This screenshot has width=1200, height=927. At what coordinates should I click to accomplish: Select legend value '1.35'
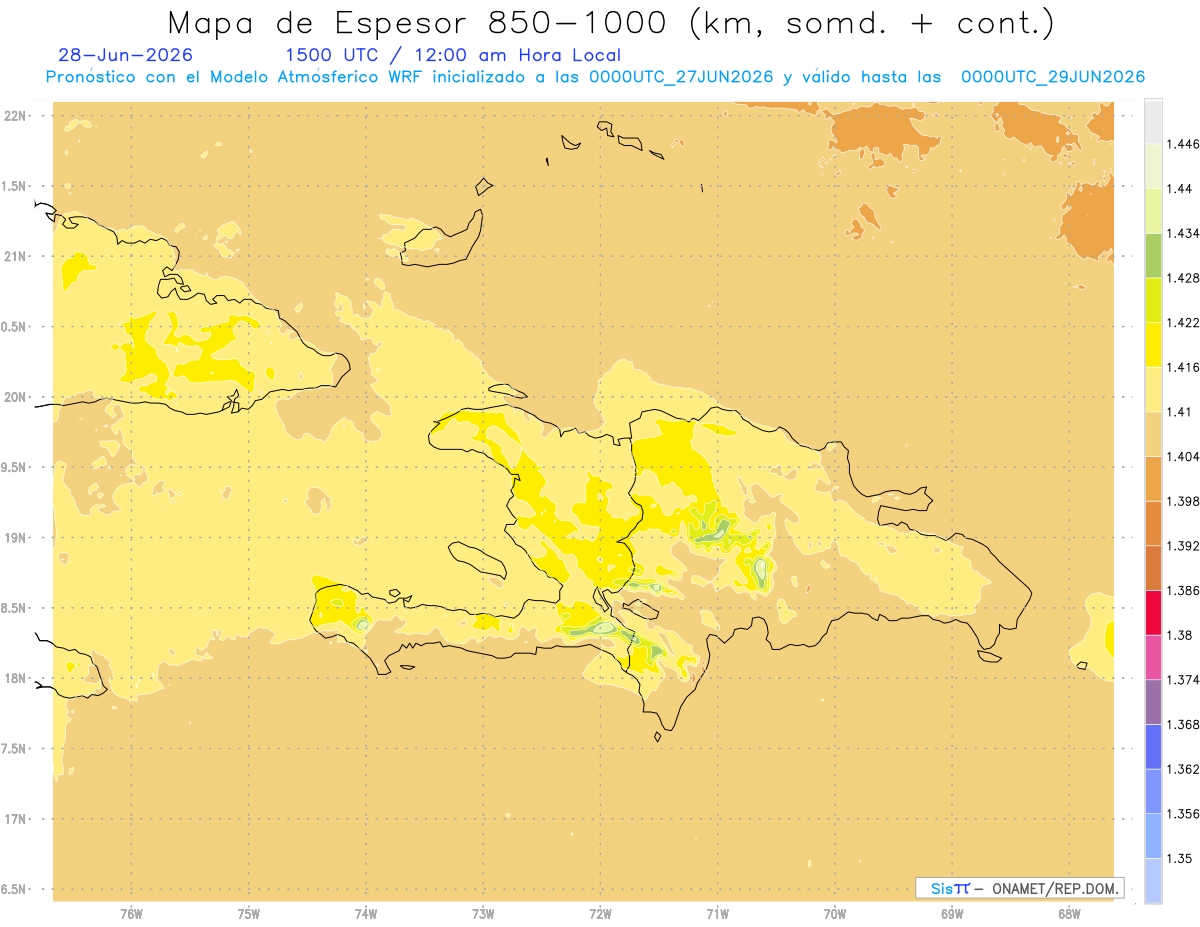tap(1180, 858)
